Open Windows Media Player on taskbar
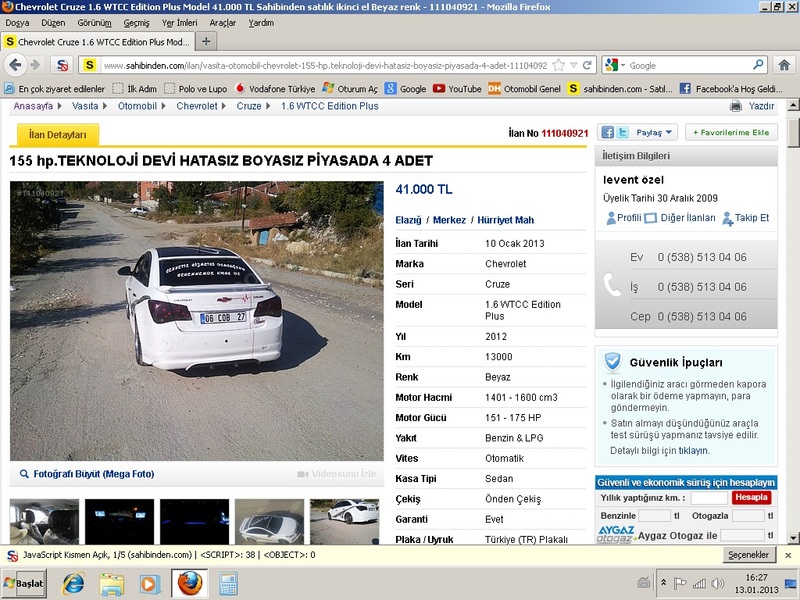800x600 pixels. coord(150,584)
